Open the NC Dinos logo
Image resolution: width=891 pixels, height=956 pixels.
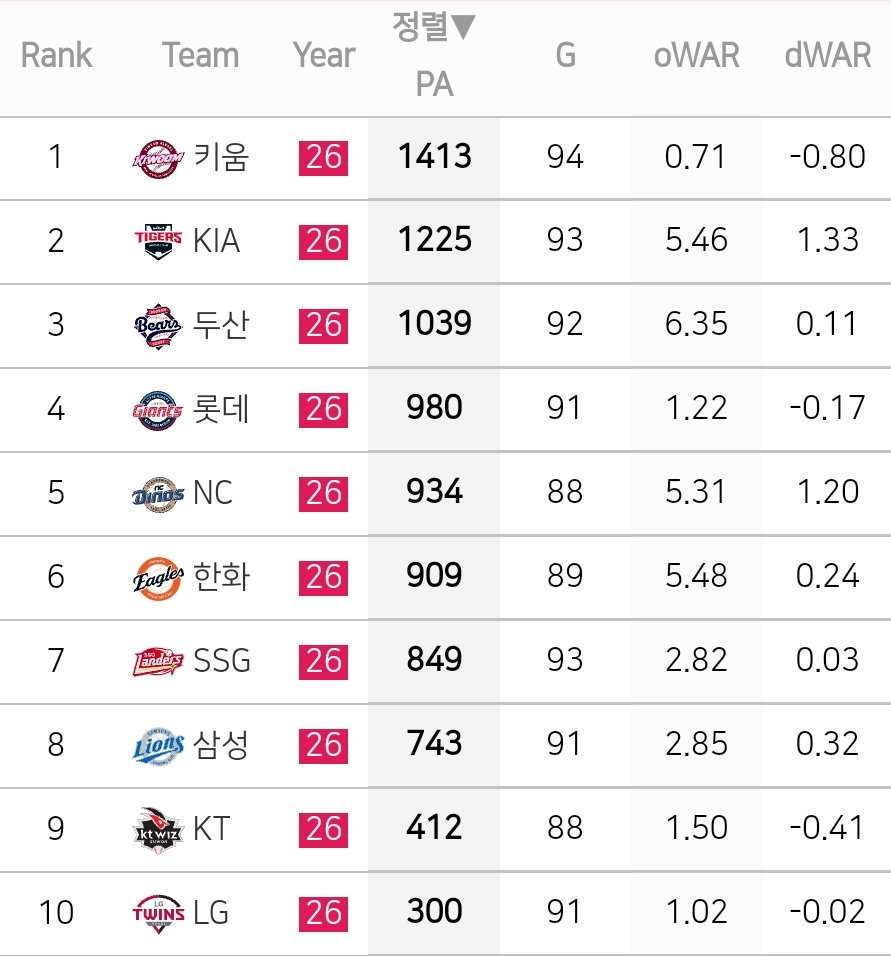[158, 494]
